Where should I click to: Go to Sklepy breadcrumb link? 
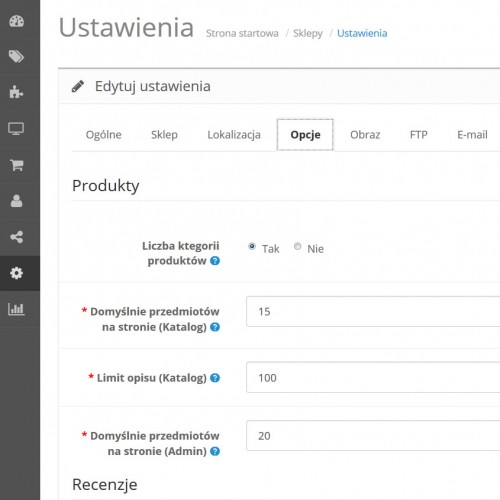click(308, 33)
